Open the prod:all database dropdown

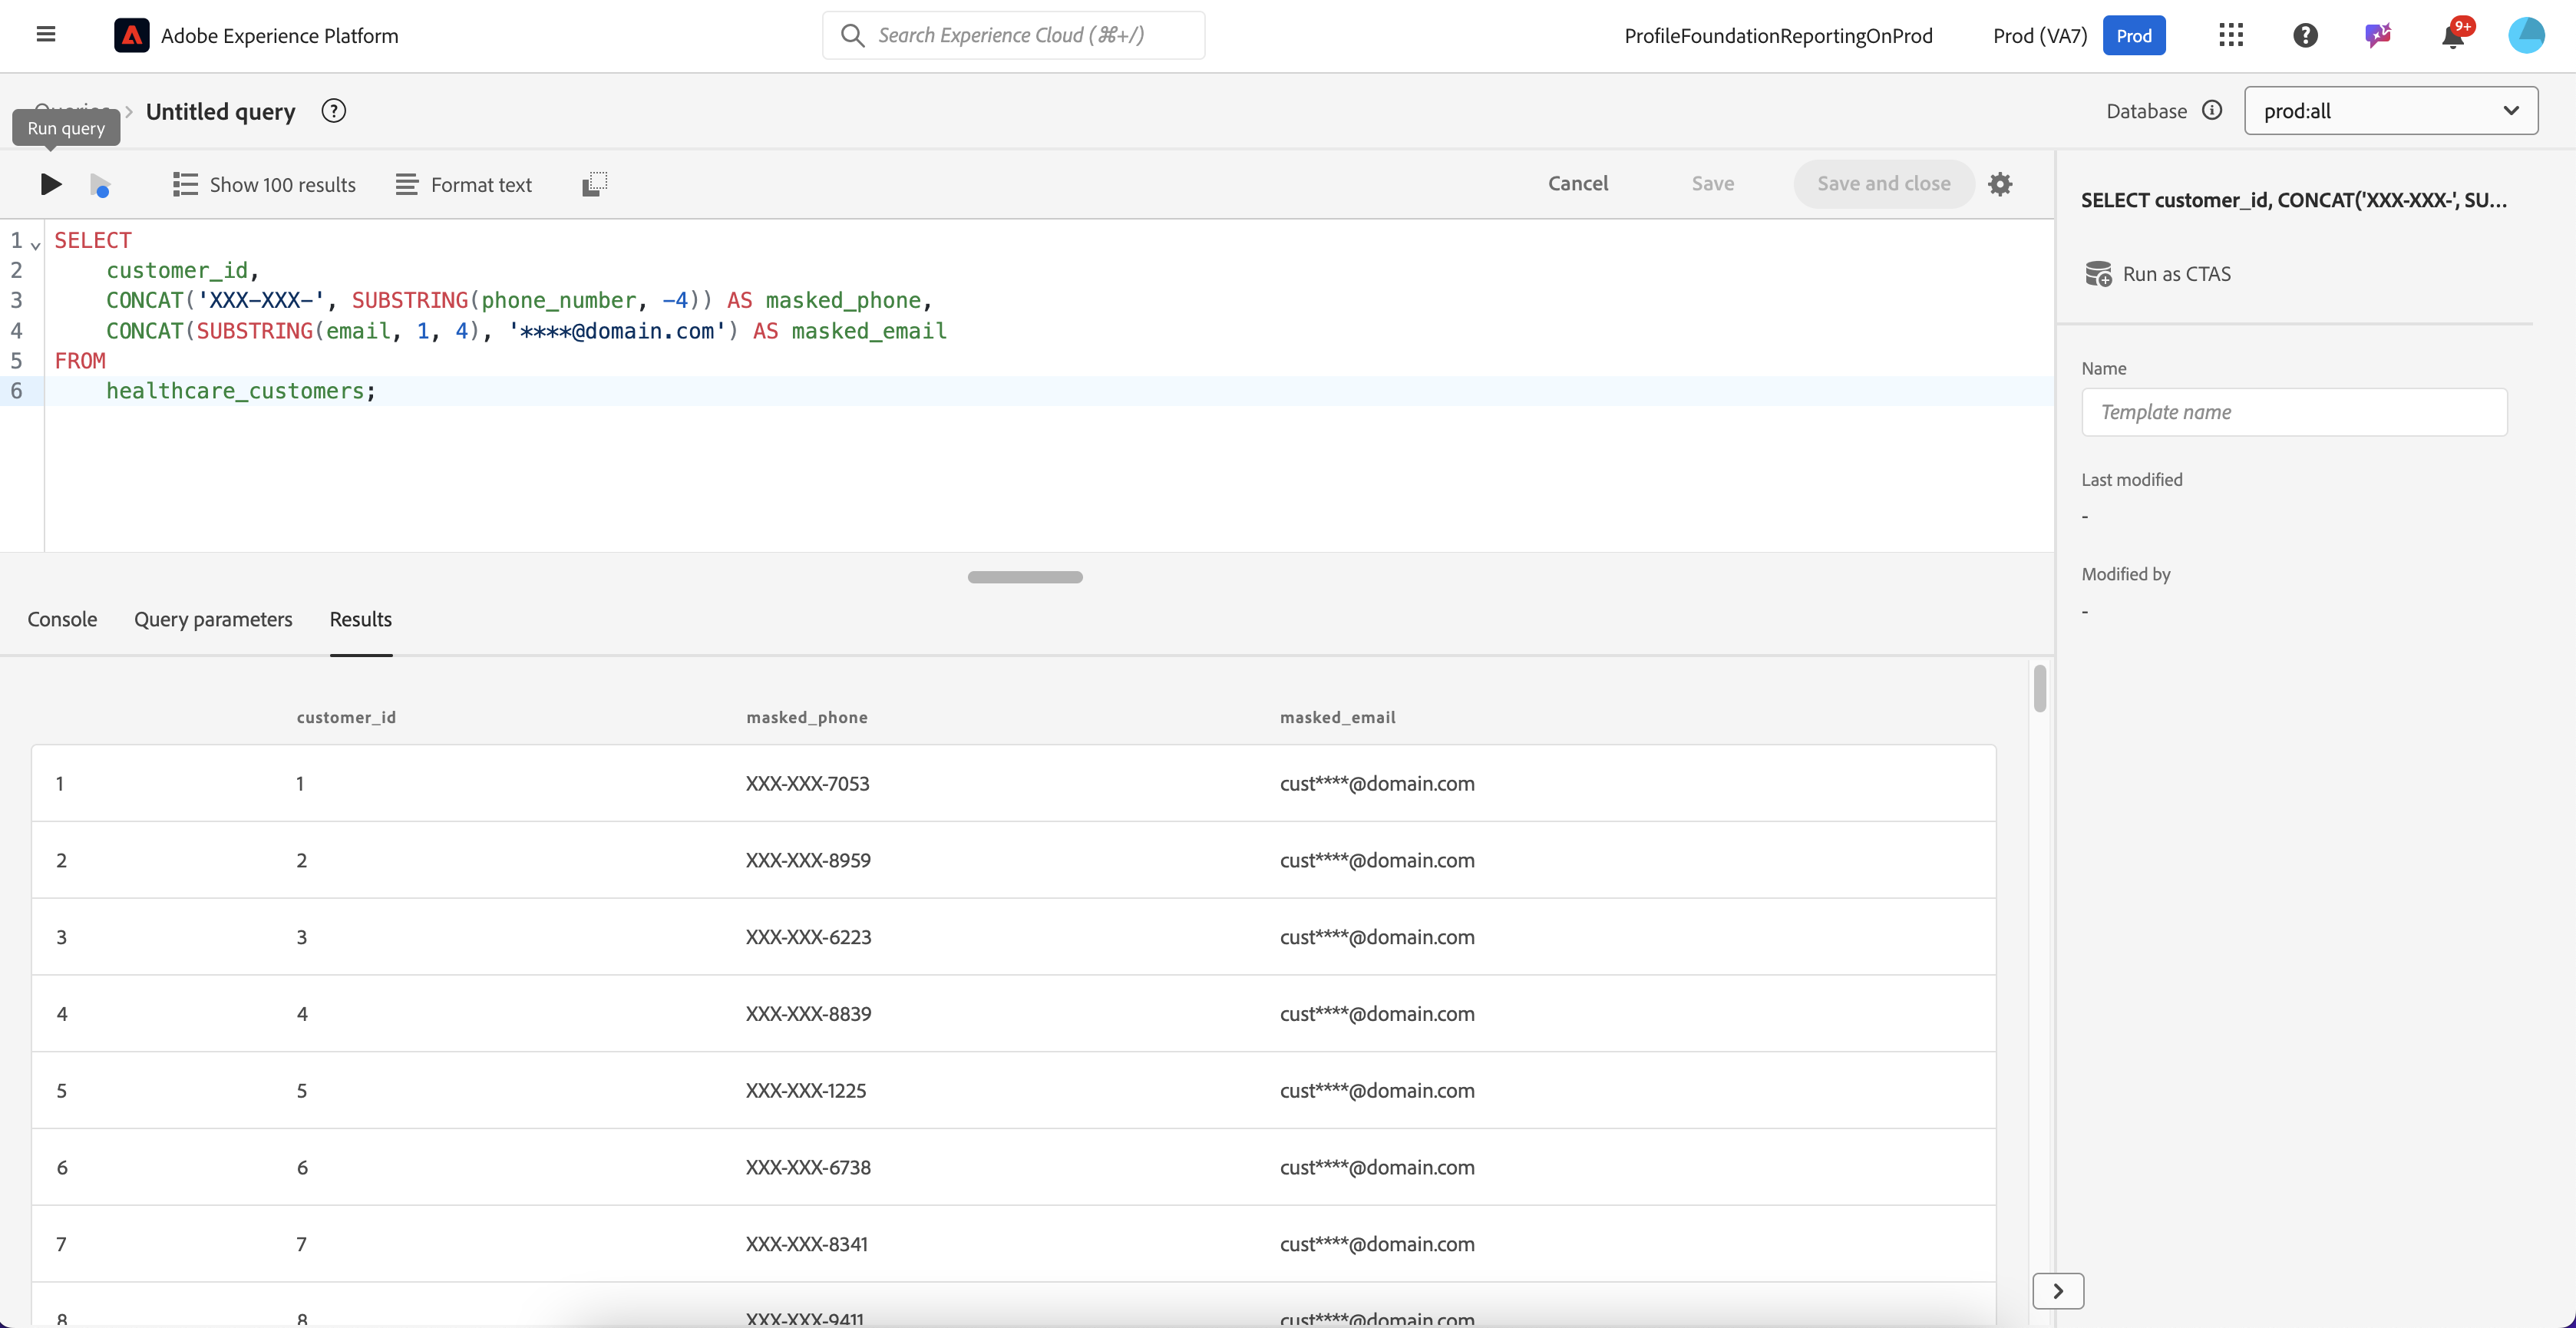point(2390,111)
